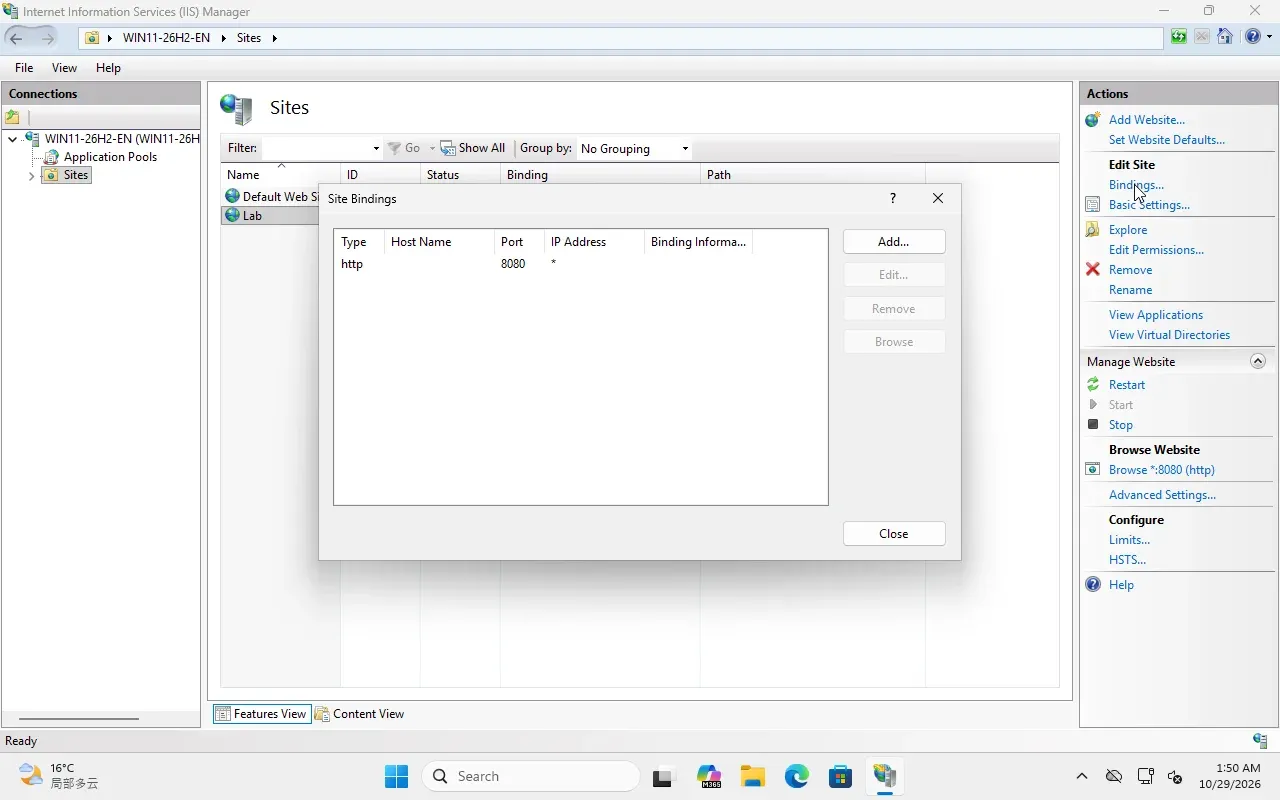
Task: Click the black Stop square icon
Action: point(1093,425)
